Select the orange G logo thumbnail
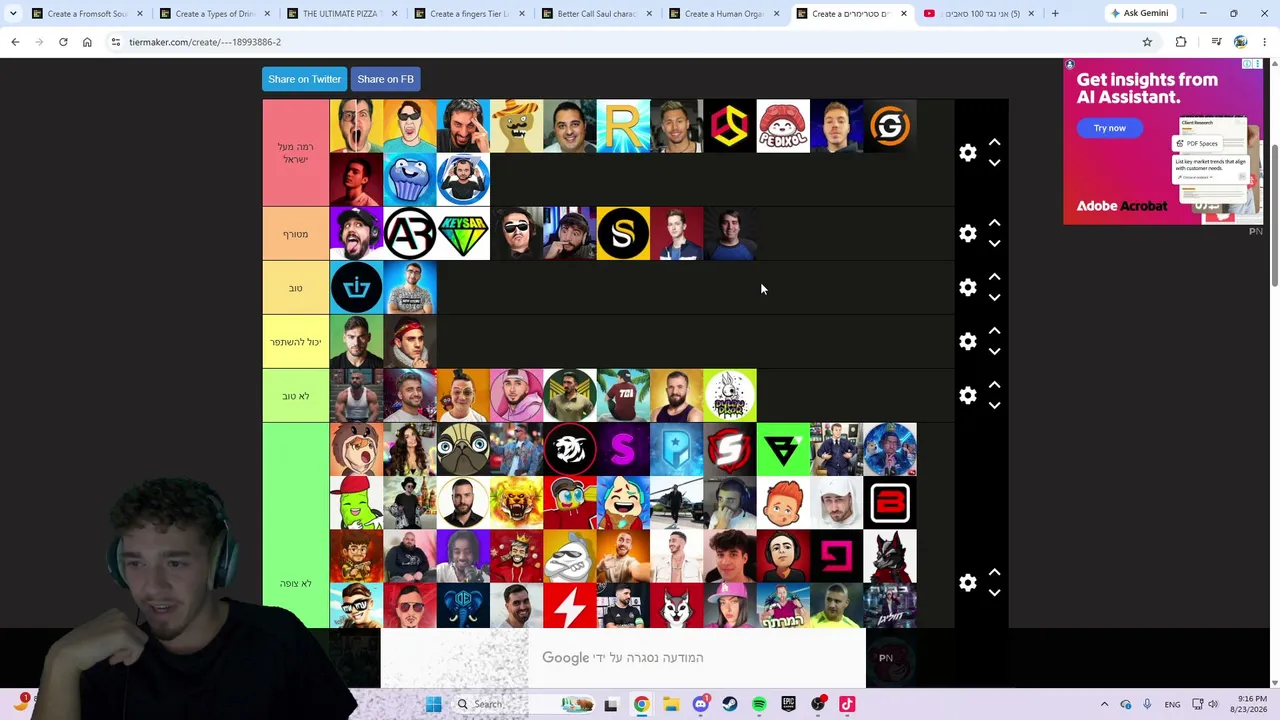 [x=890, y=126]
